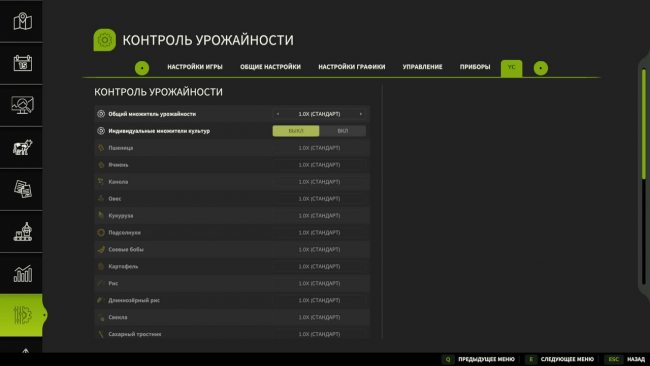
Task: Click the green vertical scrollbar thumb
Action: point(644,124)
